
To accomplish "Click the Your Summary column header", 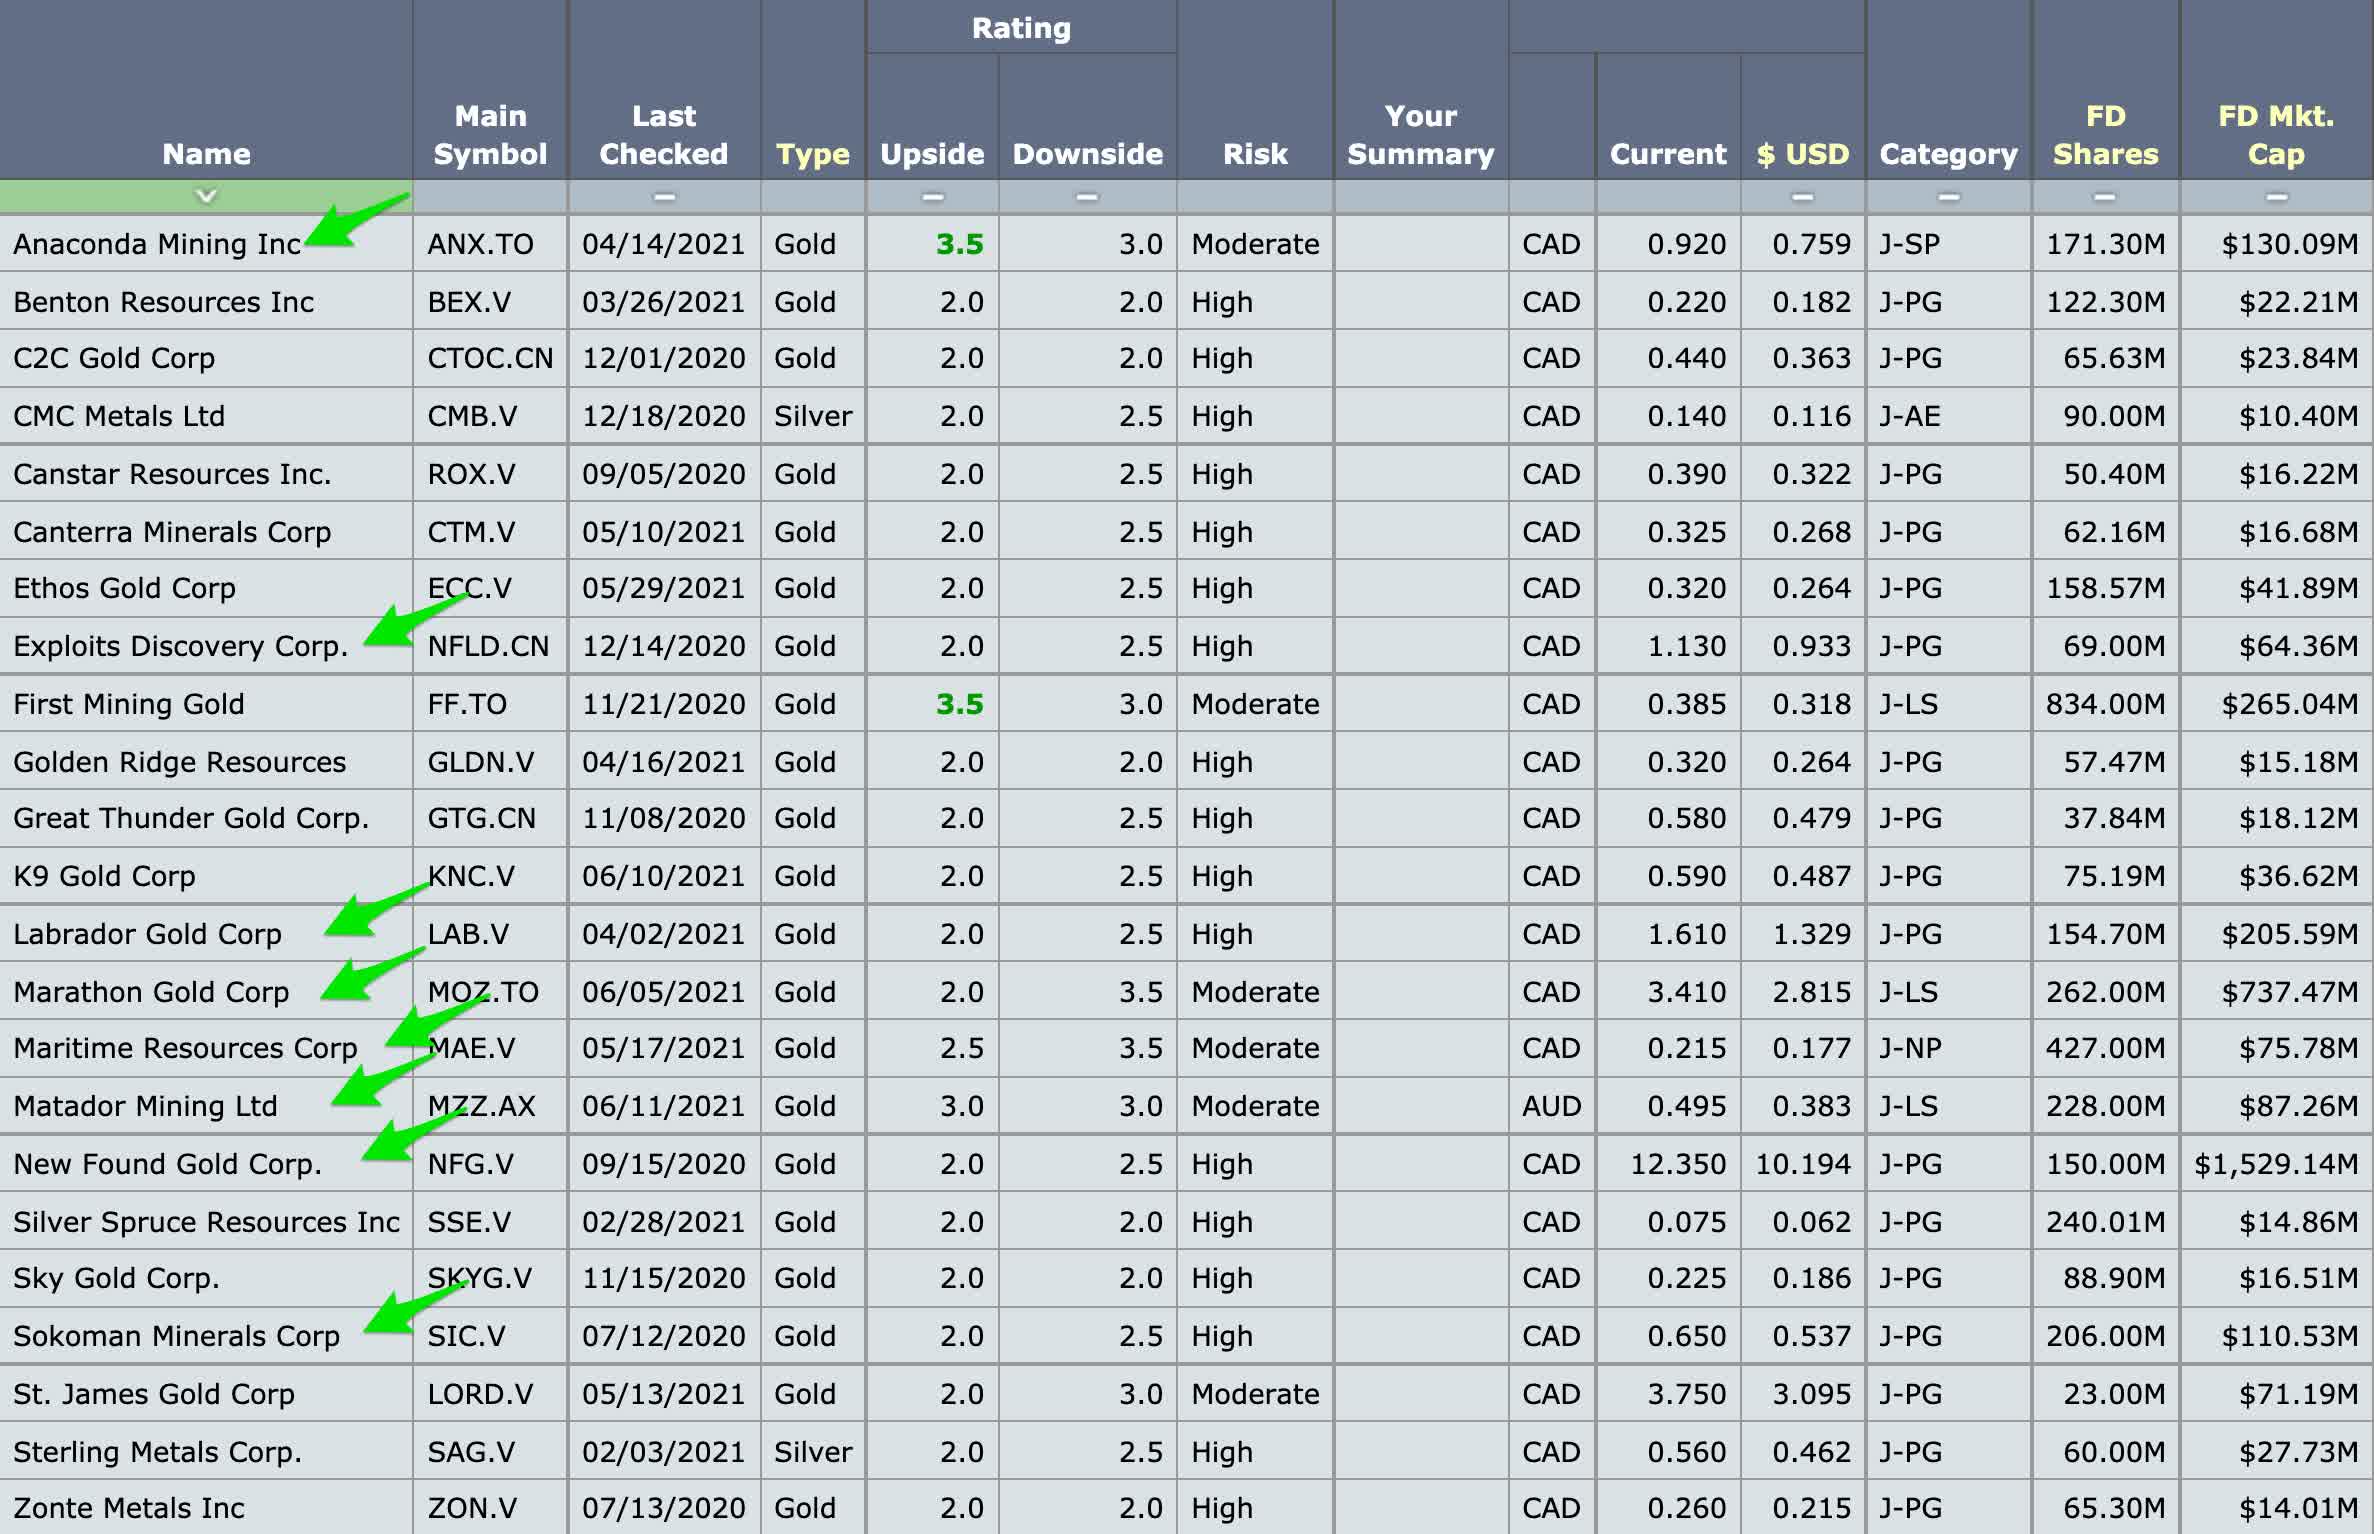I will (x=1420, y=134).
